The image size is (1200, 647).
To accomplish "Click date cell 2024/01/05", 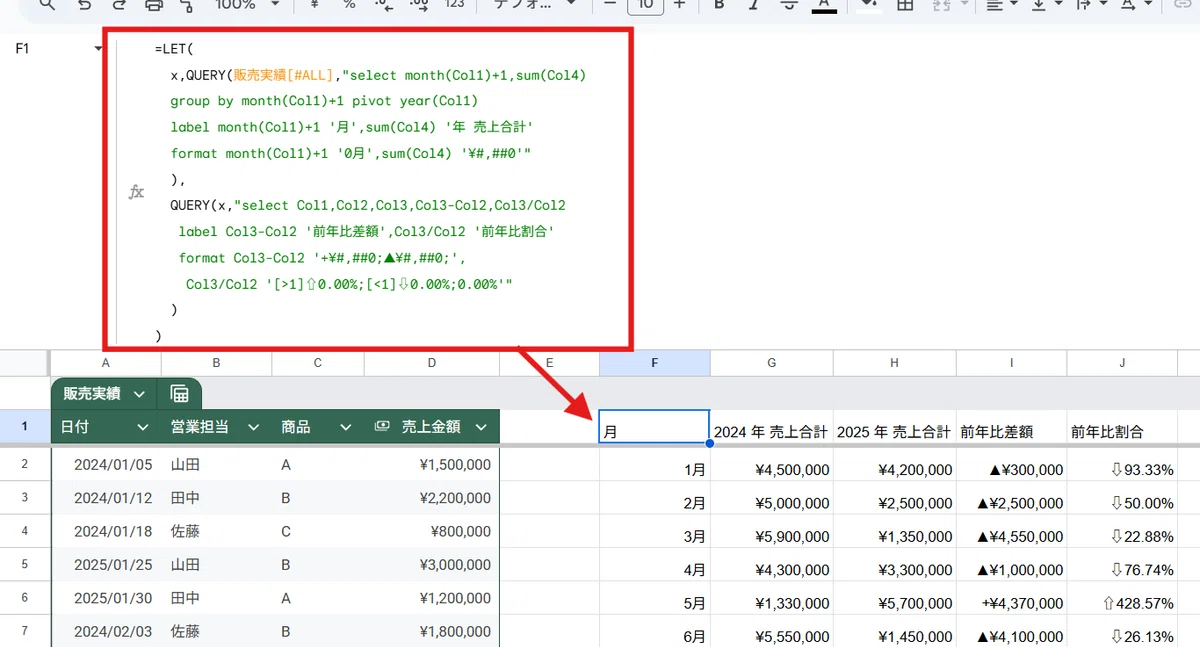I will click(x=106, y=464).
